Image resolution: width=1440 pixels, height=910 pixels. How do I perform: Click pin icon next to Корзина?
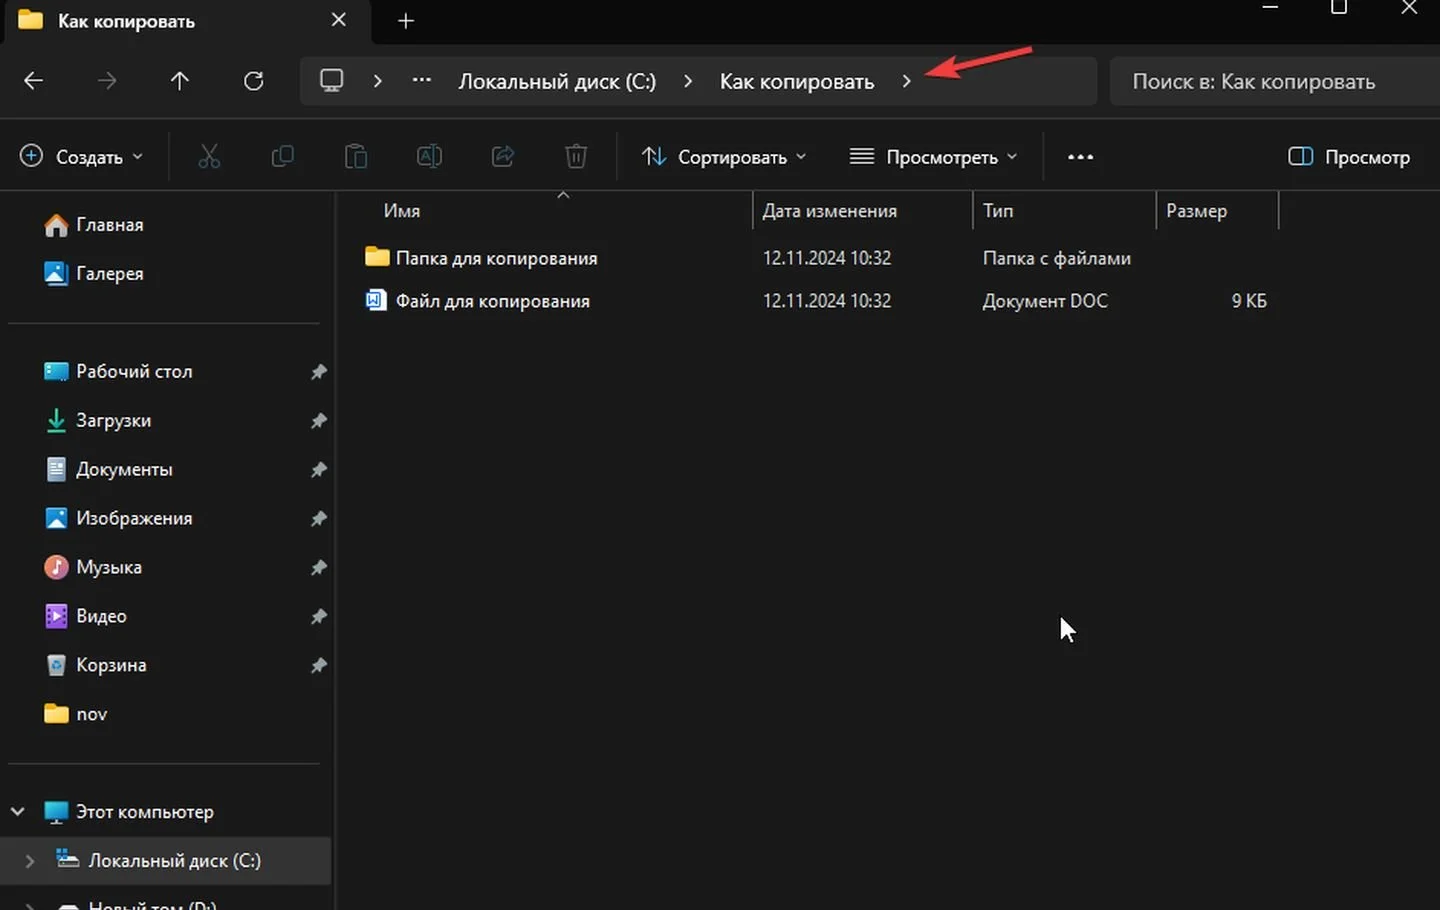tap(318, 666)
